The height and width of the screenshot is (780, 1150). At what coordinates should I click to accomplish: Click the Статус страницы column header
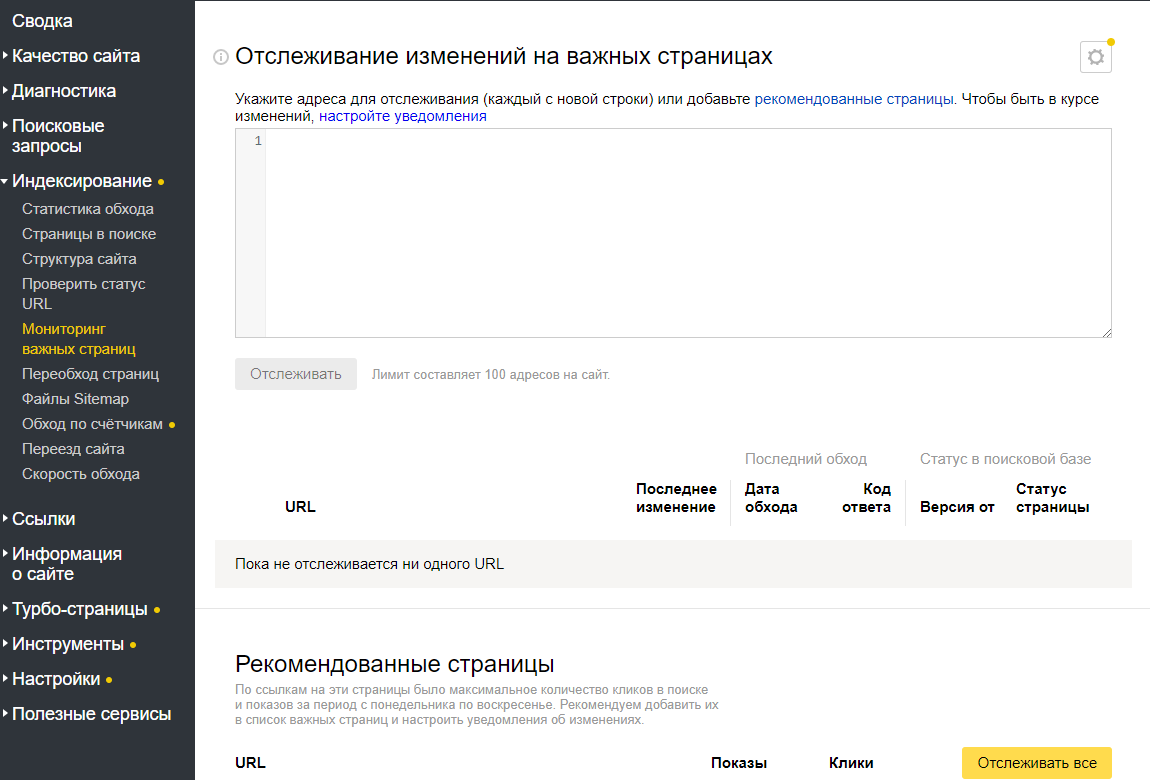coord(1052,498)
